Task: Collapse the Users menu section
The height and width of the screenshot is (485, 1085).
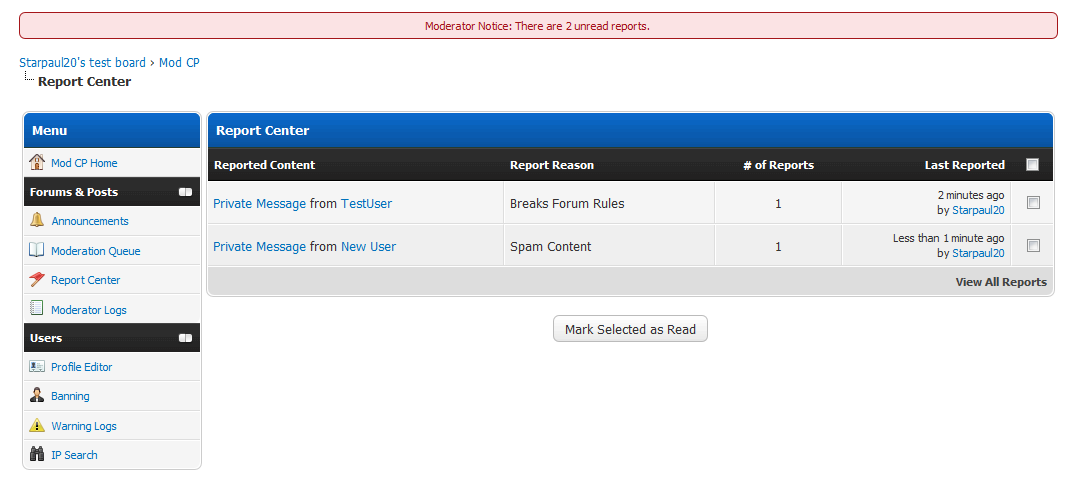Action: tap(185, 338)
